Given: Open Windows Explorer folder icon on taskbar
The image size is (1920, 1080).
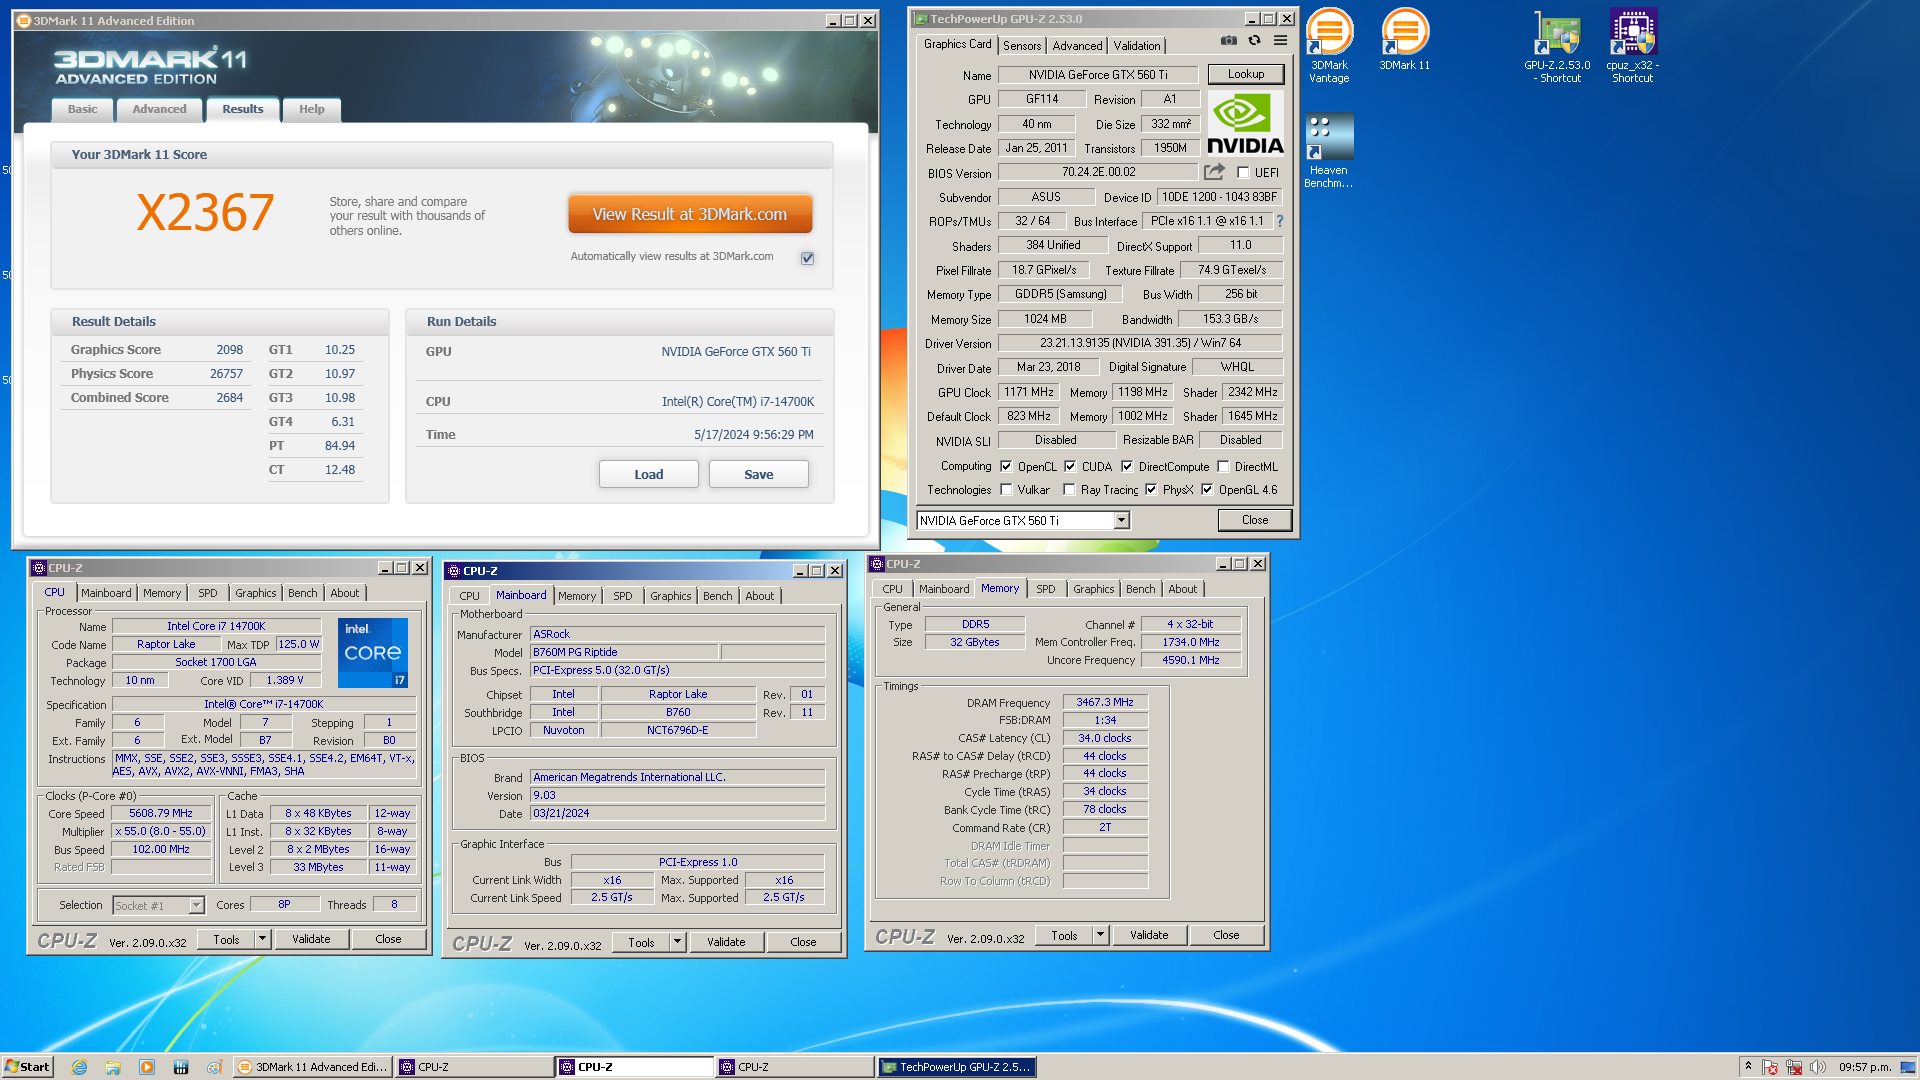Looking at the screenshot, I should [113, 1067].
